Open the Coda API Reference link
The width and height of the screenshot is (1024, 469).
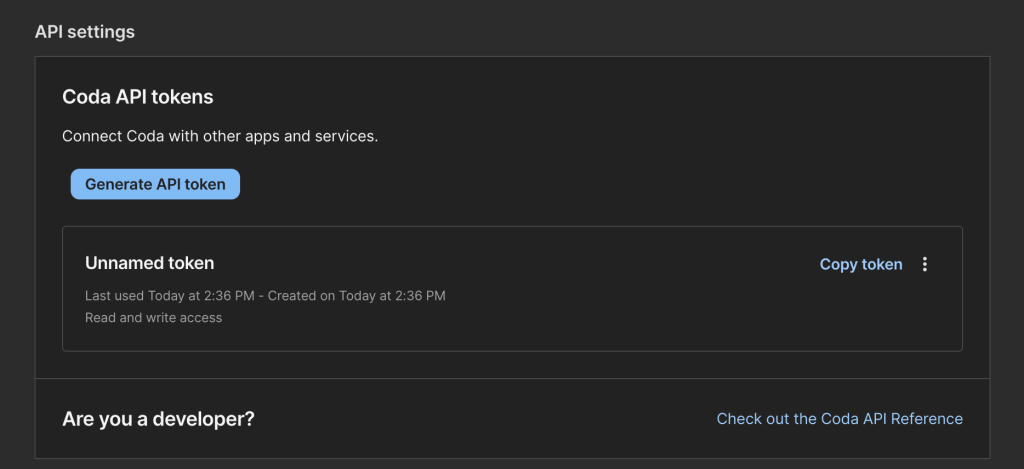click(x=839, y=419)
